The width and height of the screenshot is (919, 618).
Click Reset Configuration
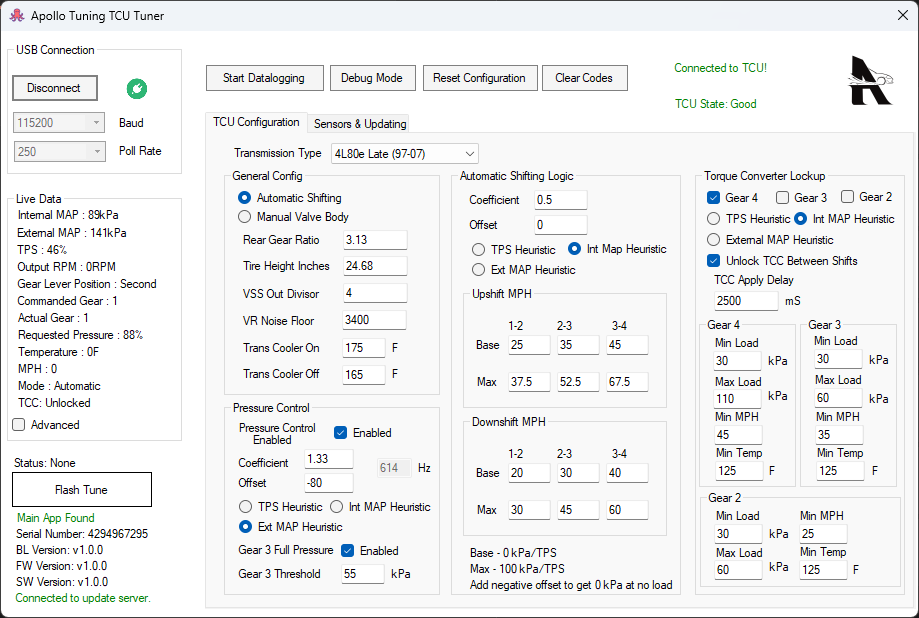(479, 78)
